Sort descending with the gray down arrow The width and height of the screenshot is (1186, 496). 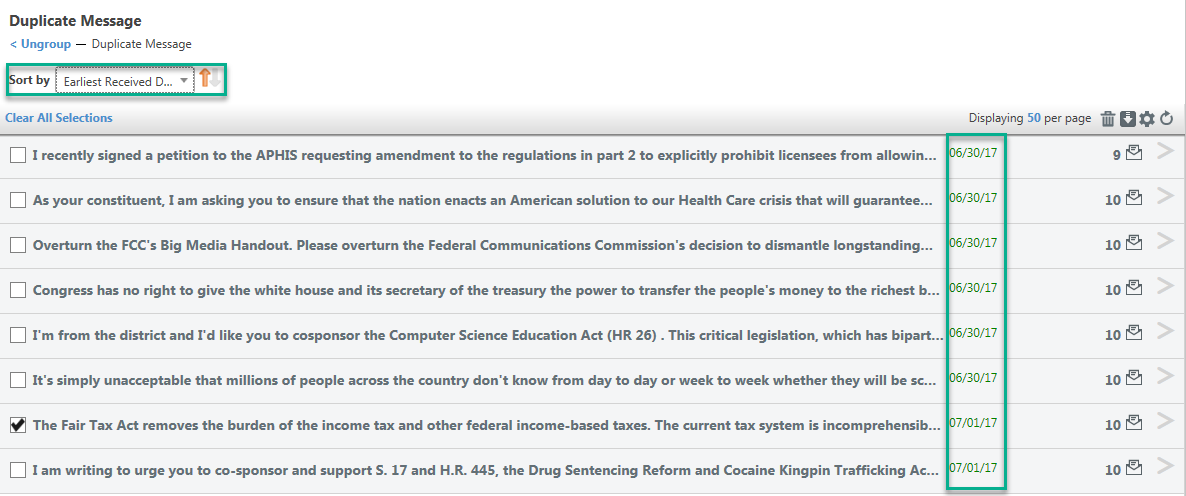coord(216,79)
